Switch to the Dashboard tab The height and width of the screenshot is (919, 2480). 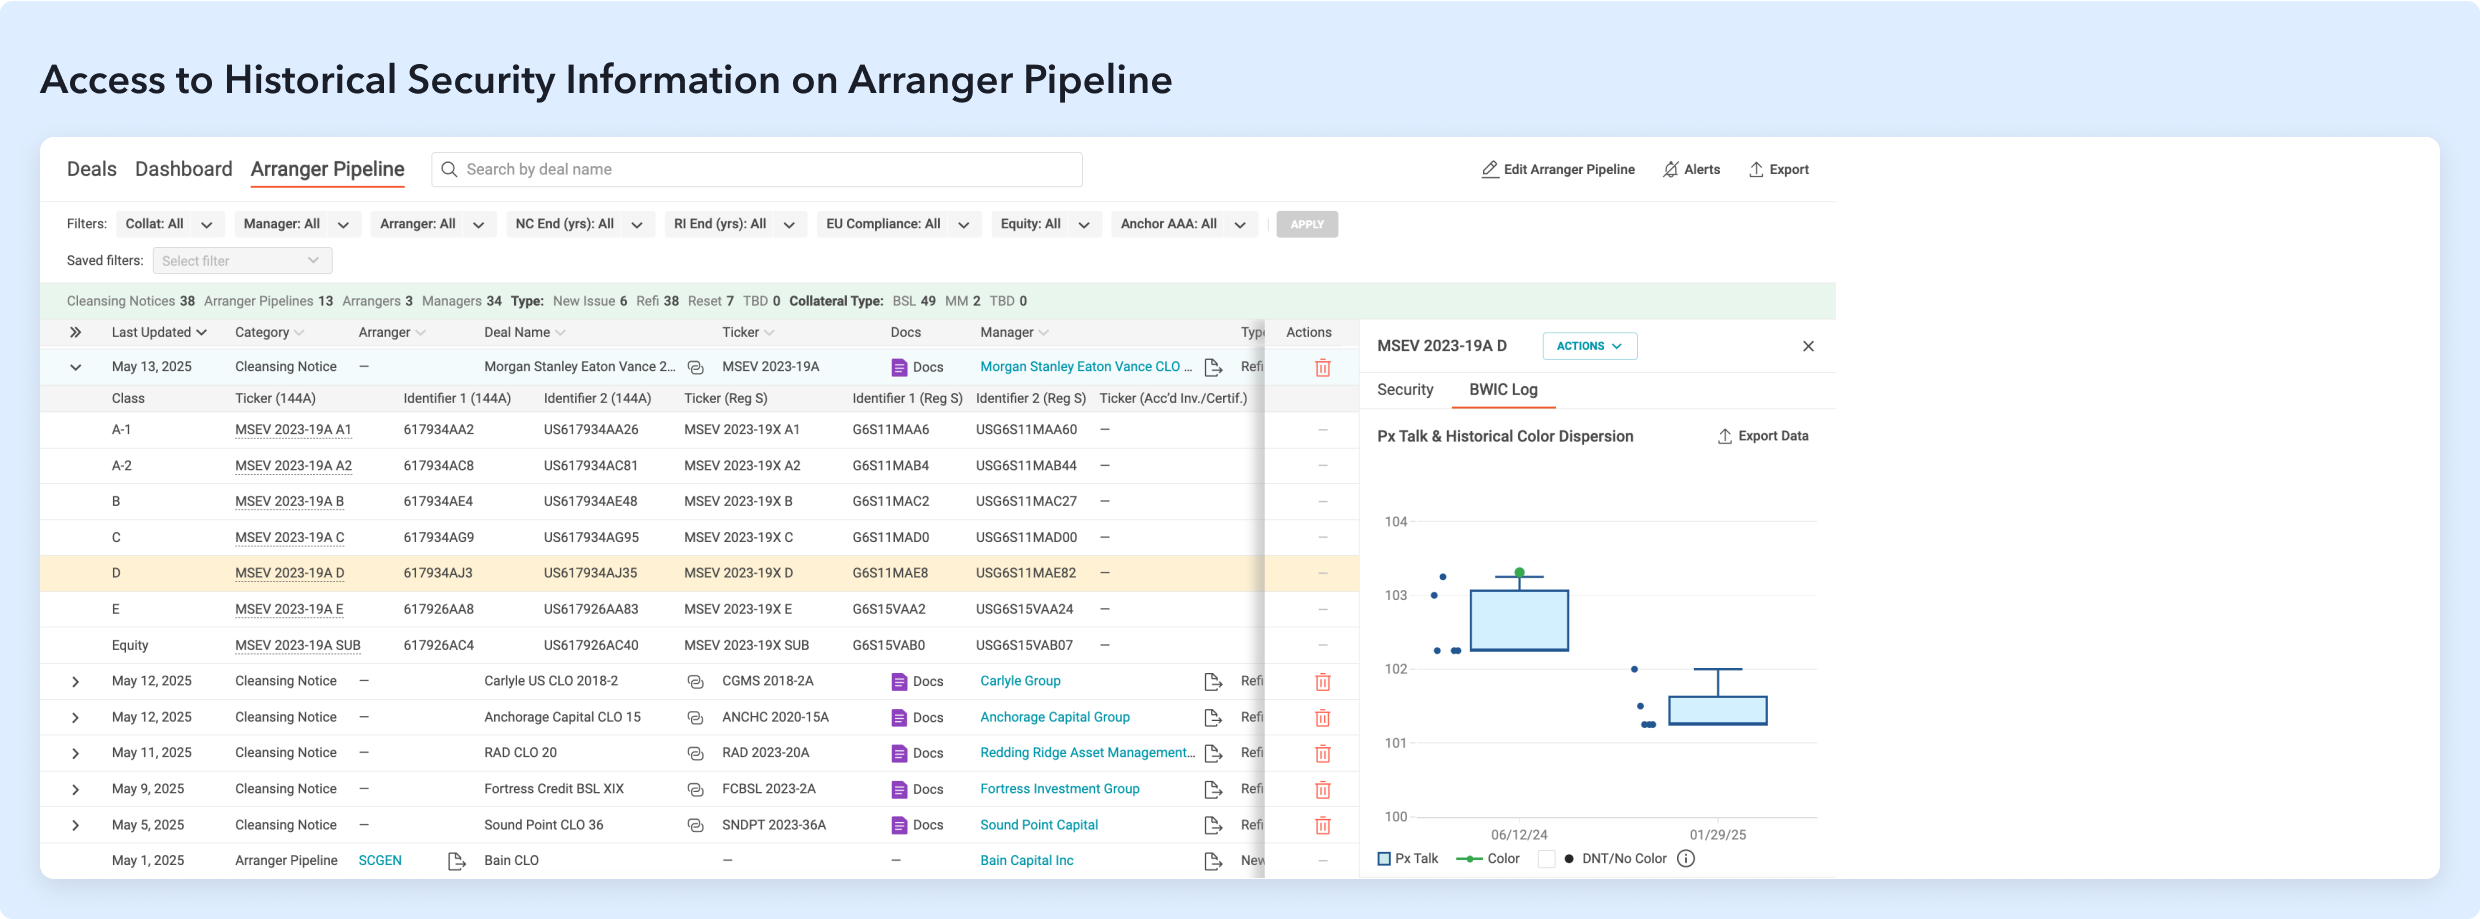(183, 170)
